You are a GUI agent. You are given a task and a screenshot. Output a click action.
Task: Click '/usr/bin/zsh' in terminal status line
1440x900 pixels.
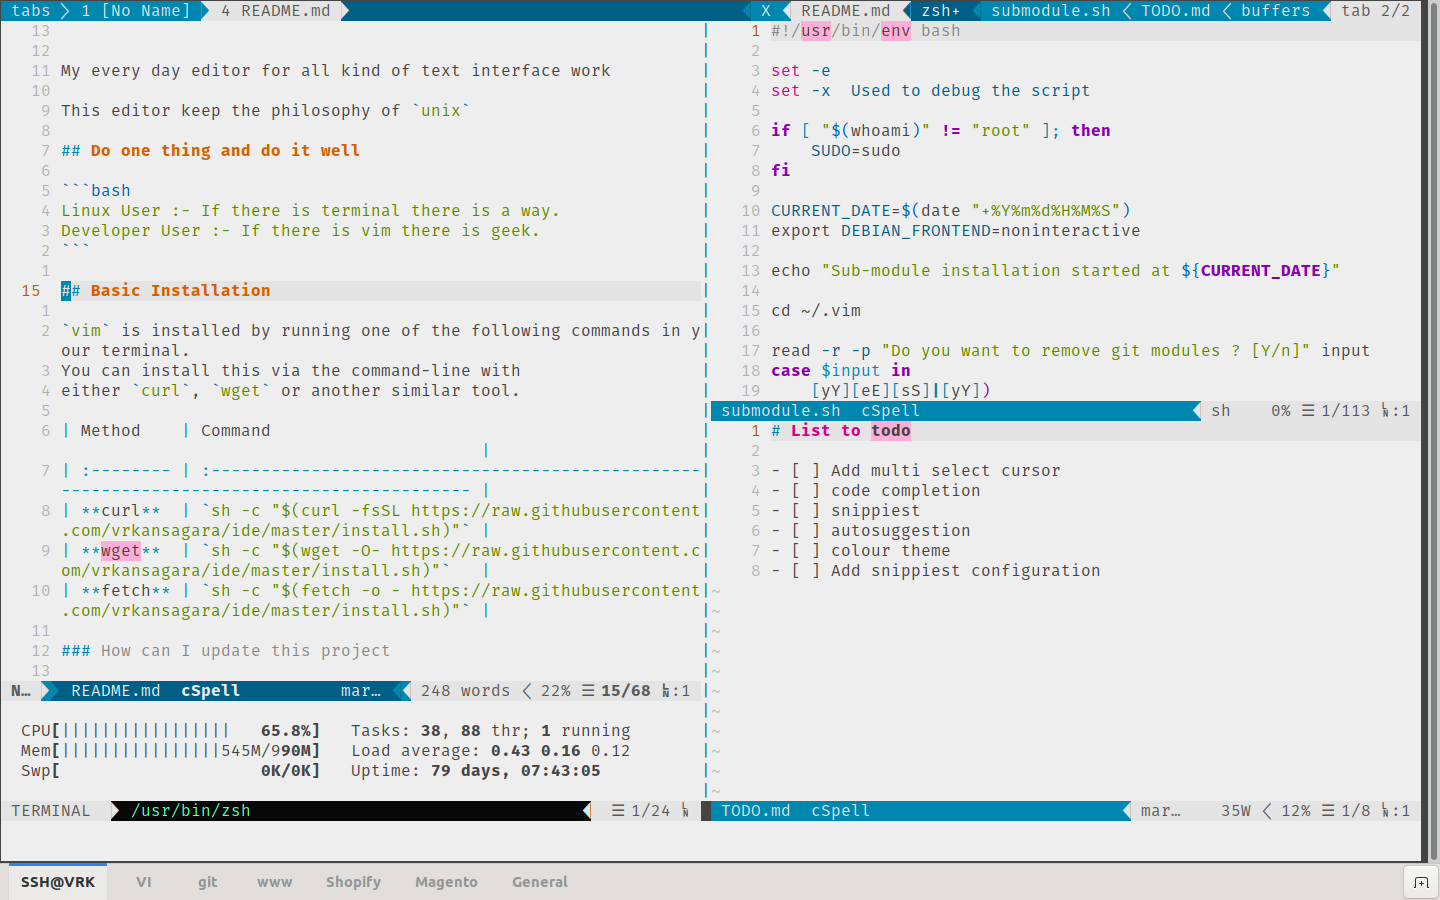[191, 811]
